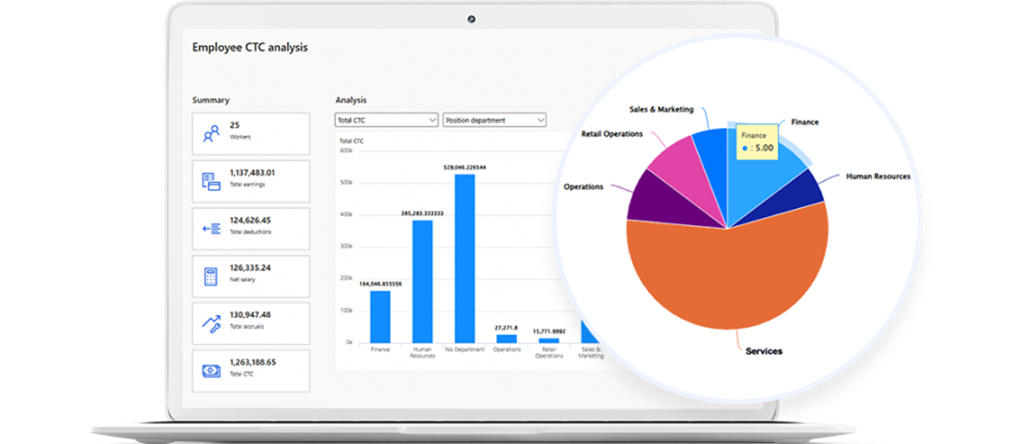
Task: Click the Total deductions arrow icon
Action: point(211,228)
